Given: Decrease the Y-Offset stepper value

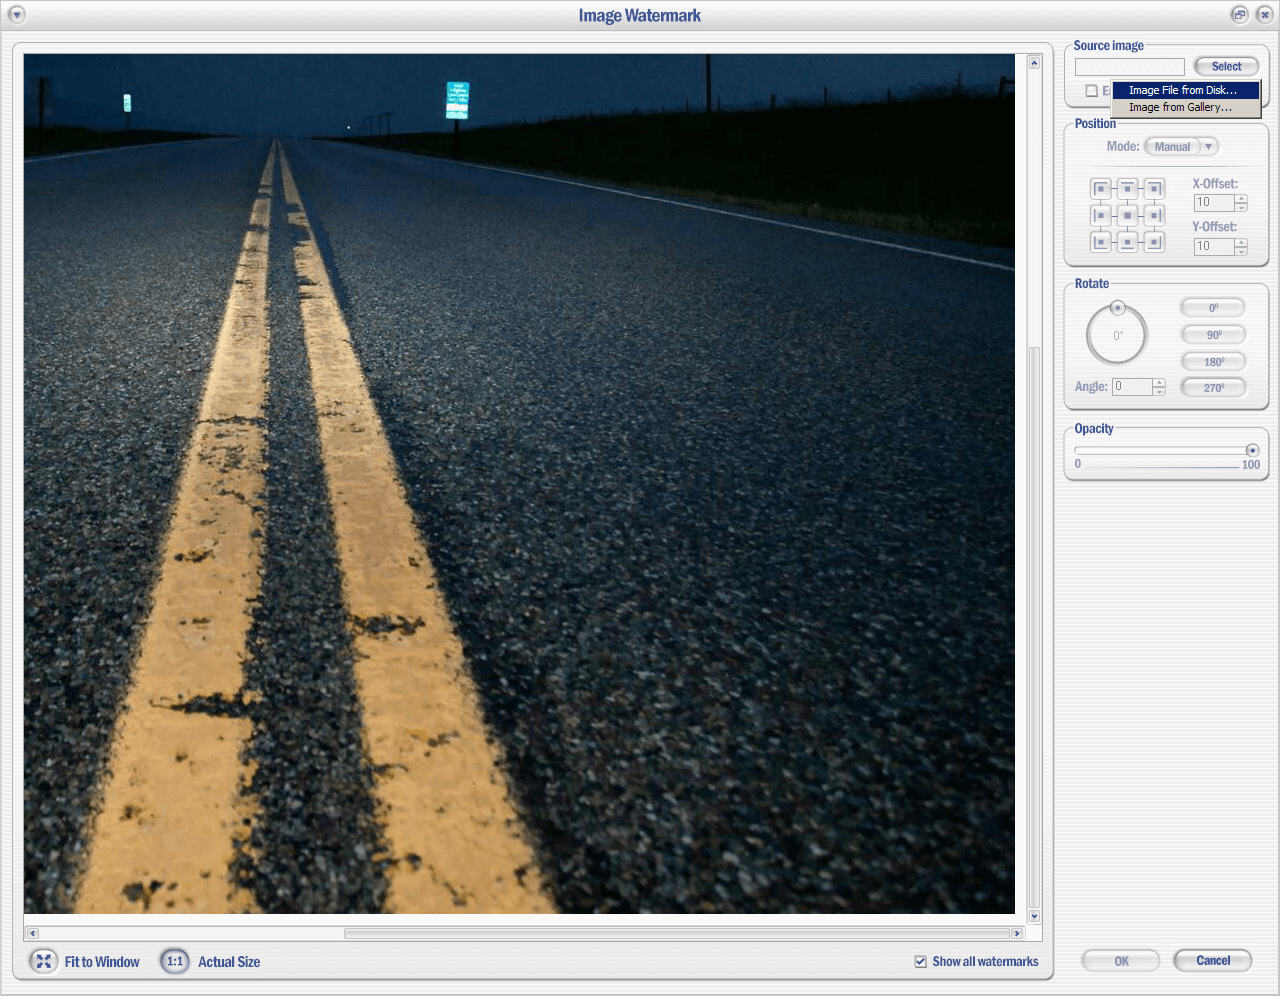Looking at the screenshot, I should [x=1241, y=251].
